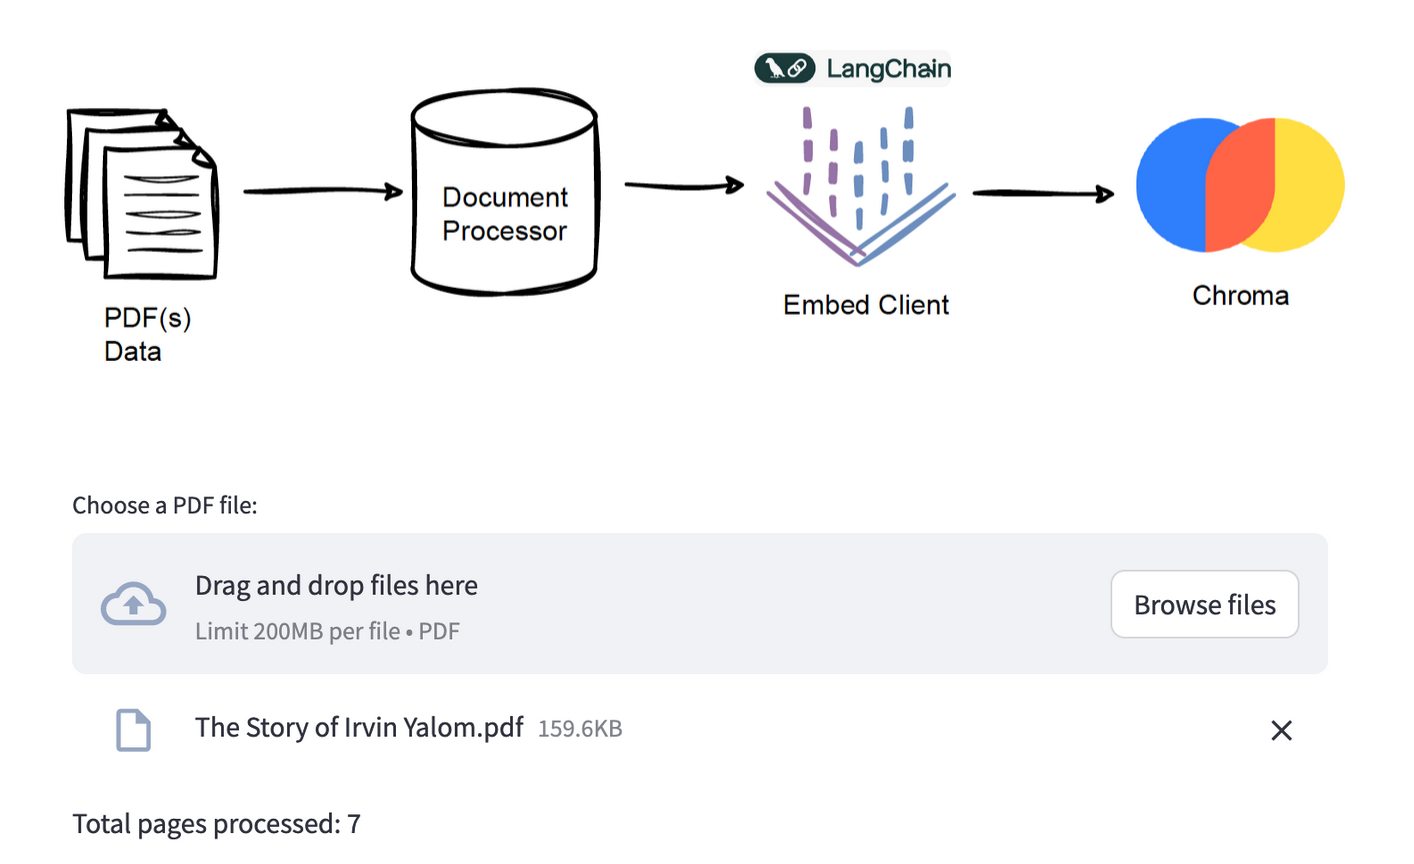Click the Embed Client open-book icon
The height and width of the screenshot is (864, 1414).
[x=860, y=190]
